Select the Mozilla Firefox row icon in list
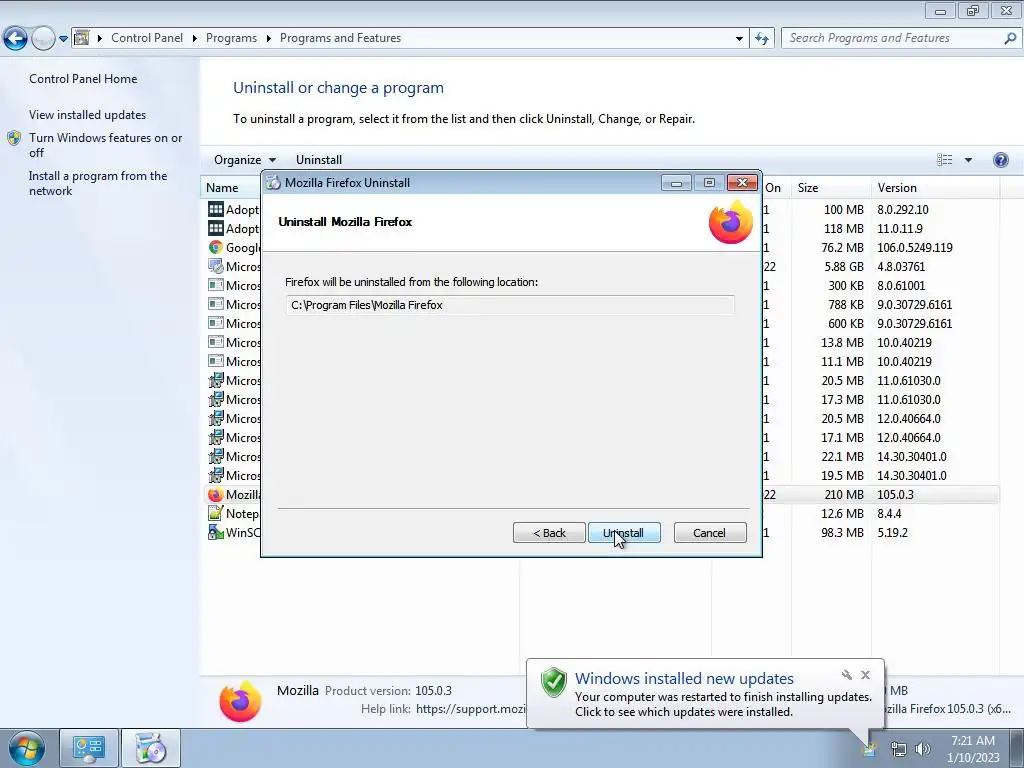This screenshot has height=768, width=1024. coord(216,494)
